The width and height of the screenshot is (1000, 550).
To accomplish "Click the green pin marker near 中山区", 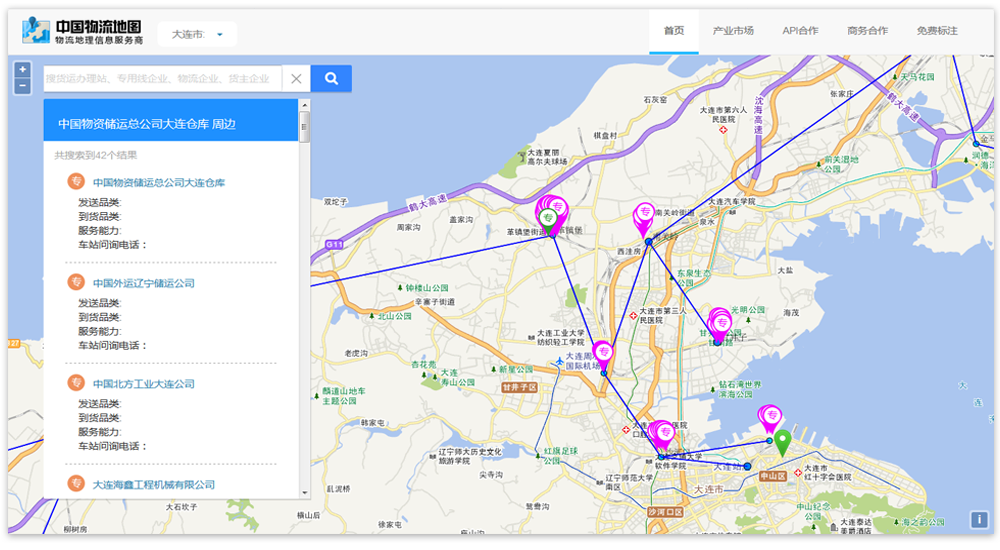I will pyautogui.click(x=783, y=442).
